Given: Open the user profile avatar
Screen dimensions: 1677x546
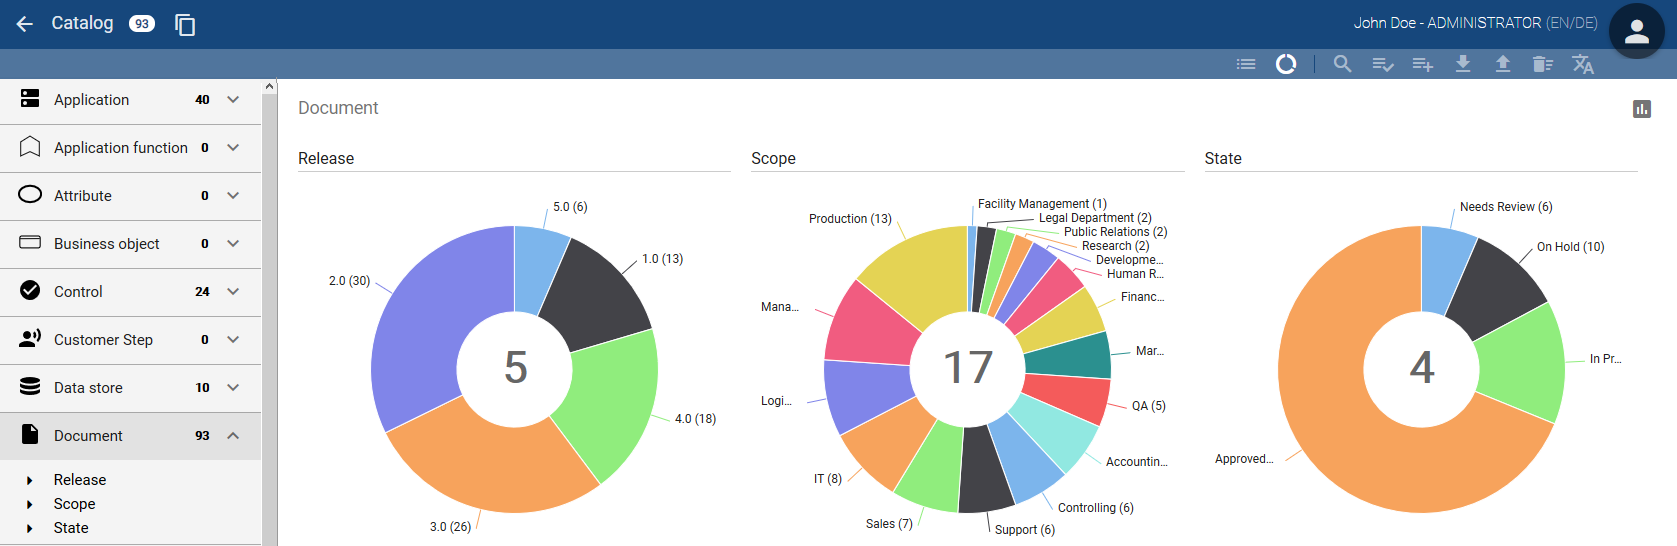Looking at the screenshot, I should (x=1636, y=32).
